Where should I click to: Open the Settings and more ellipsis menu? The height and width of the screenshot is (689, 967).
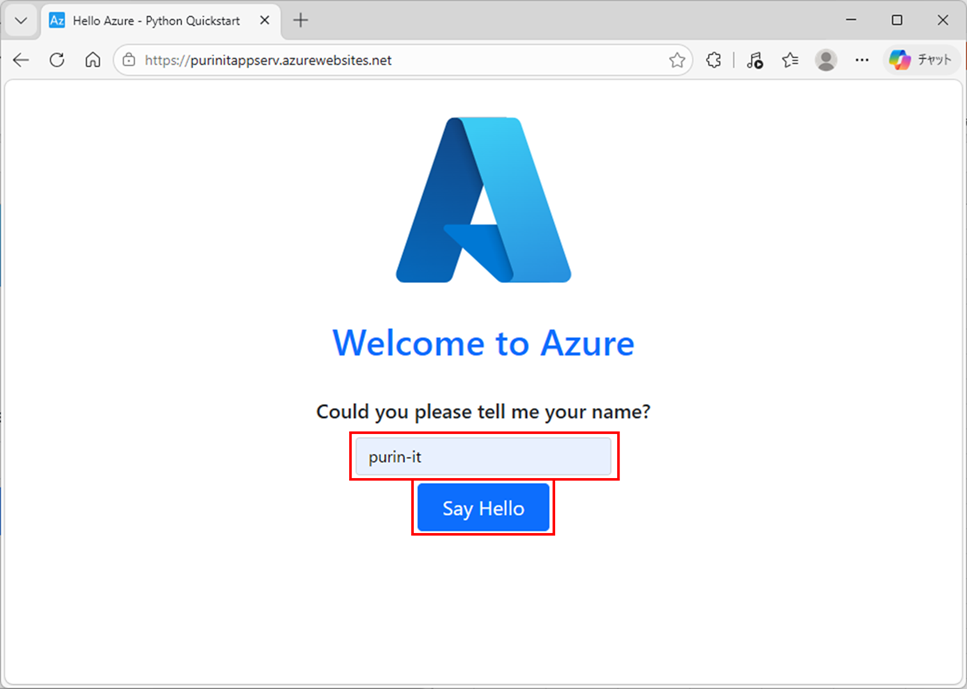[862, 60]
